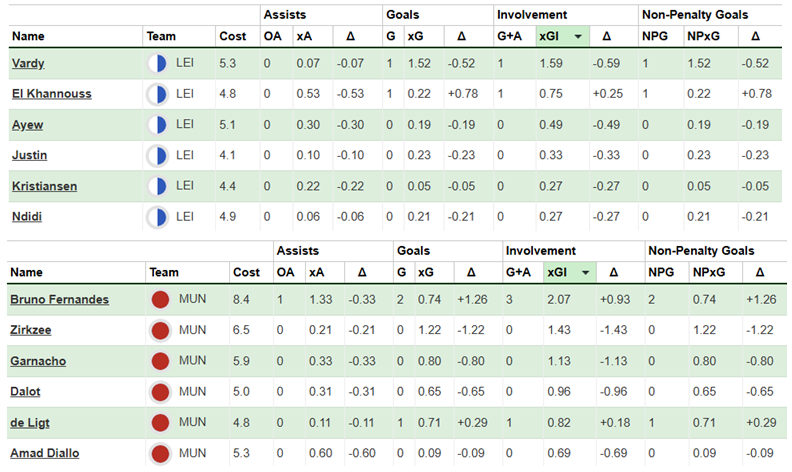Viewport: 792px width, 472px height.
Task: Click the Leicester badge in Vardy's row
Action: (158, 63)
